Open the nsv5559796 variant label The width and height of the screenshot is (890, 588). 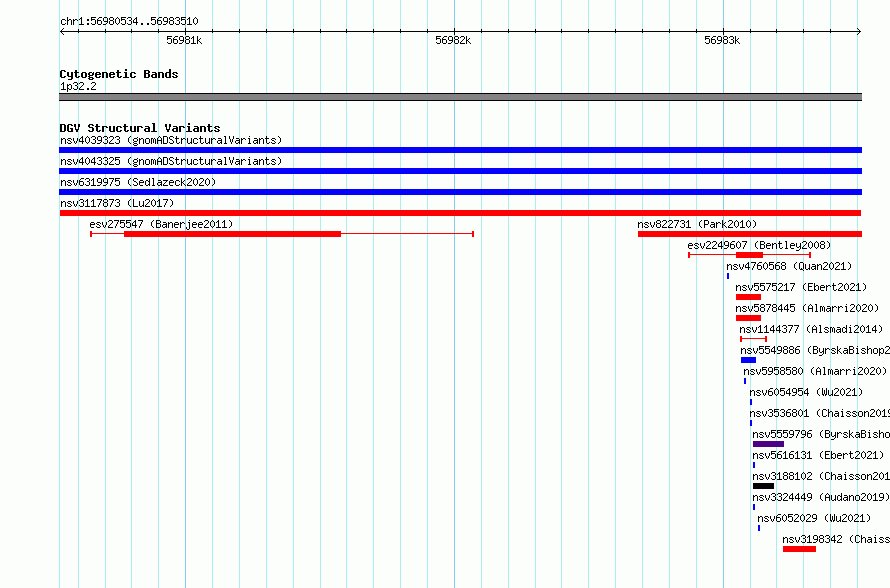[x=821, y=434]
